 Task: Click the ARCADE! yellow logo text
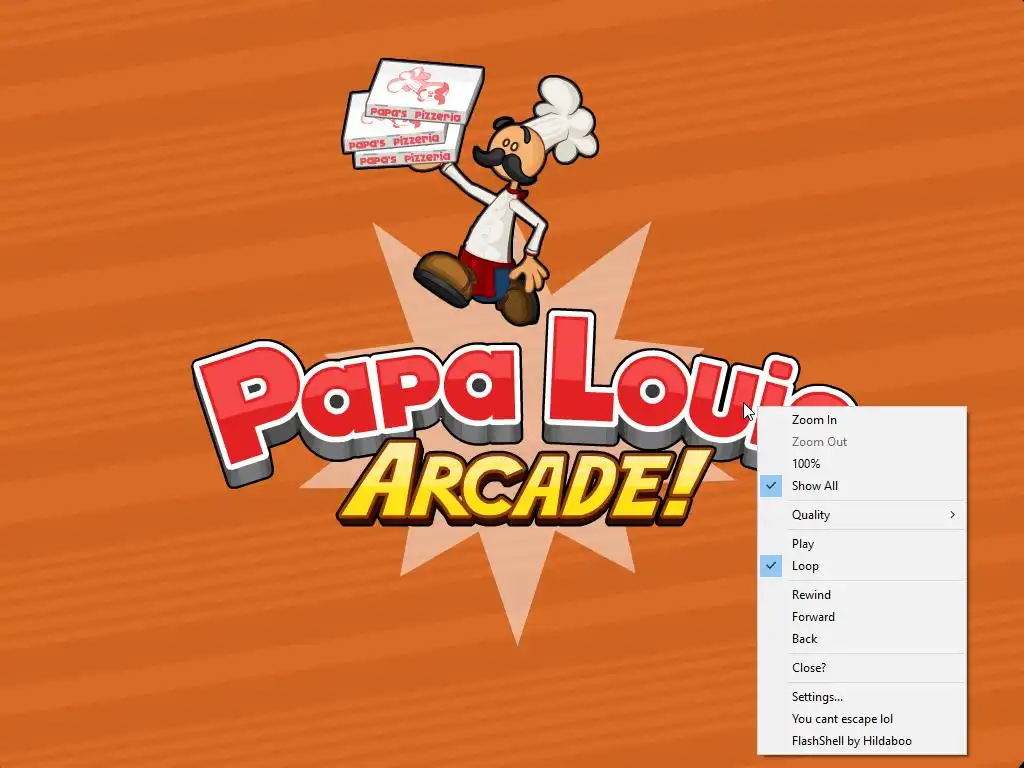(524, 485)
